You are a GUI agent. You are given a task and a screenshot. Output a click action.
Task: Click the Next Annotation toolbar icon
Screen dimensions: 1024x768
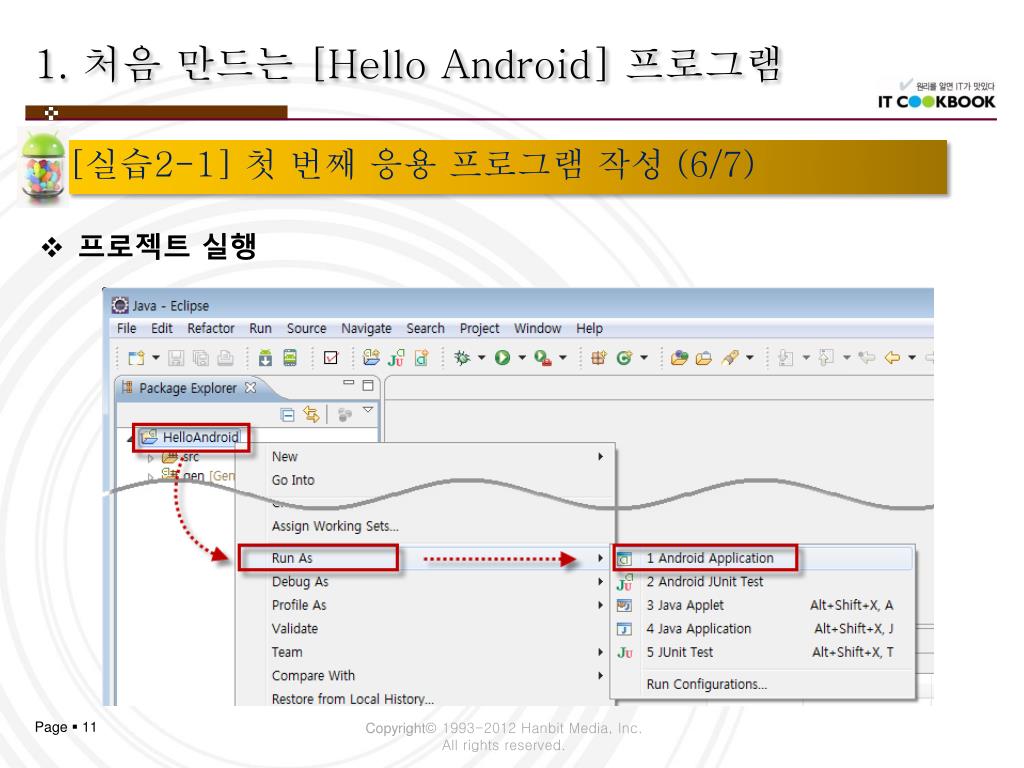[786, 358]
